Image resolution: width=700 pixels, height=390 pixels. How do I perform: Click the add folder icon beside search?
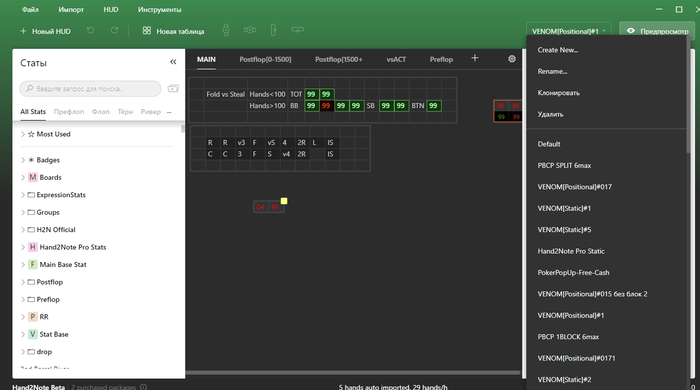pos(173,88)
